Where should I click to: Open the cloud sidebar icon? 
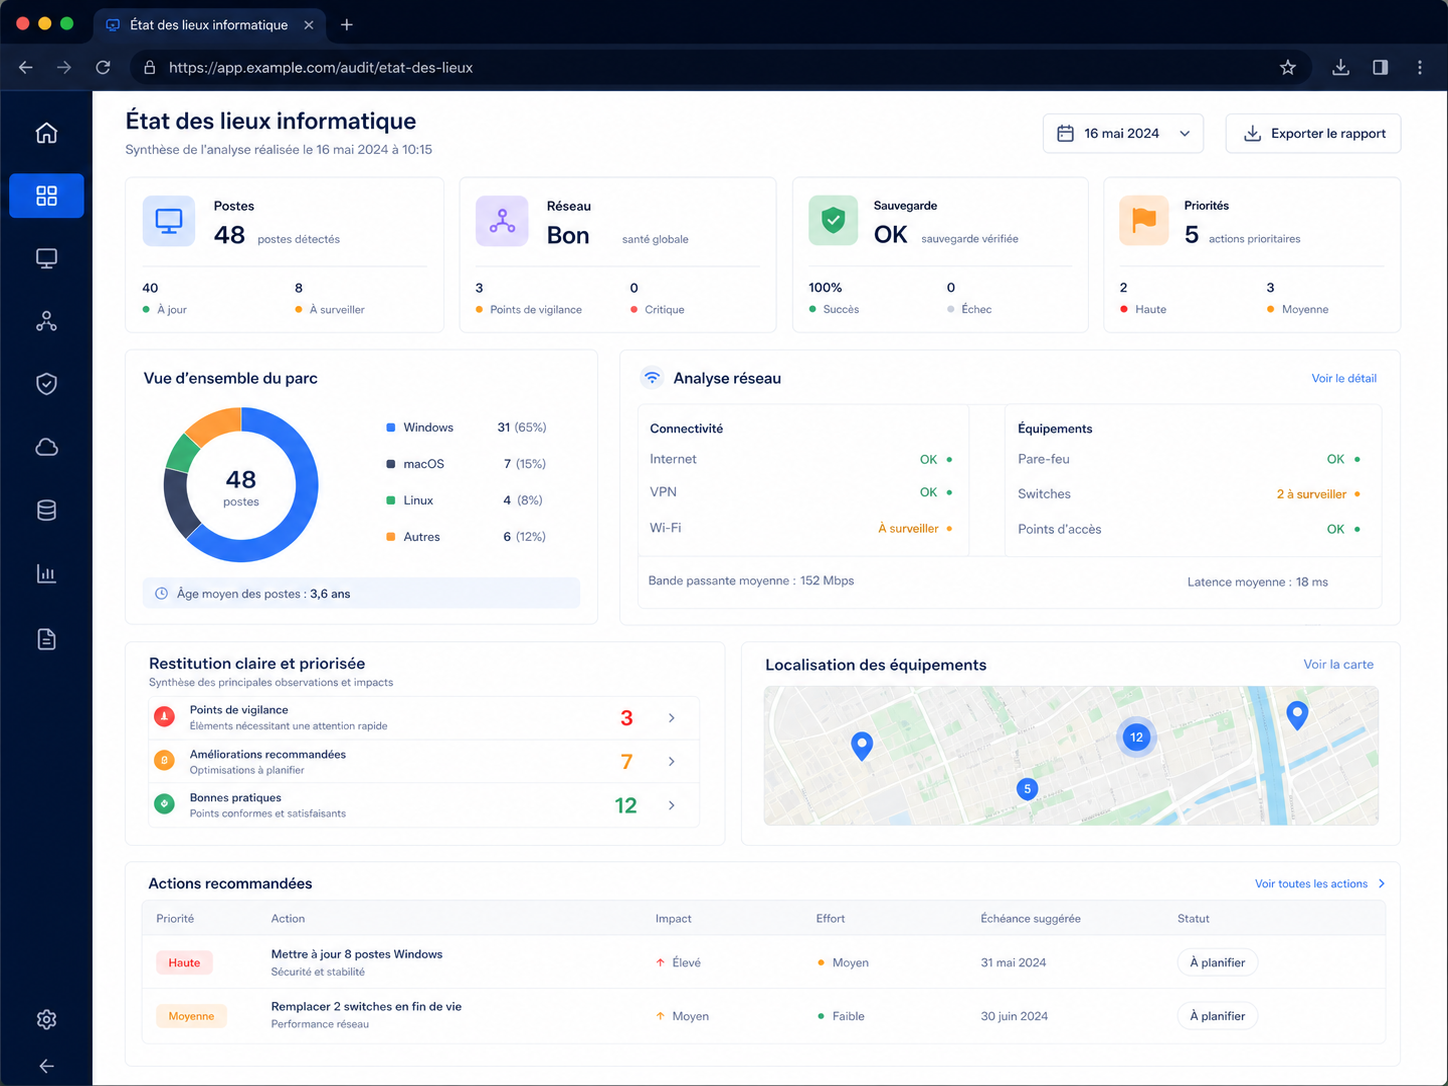46,447
